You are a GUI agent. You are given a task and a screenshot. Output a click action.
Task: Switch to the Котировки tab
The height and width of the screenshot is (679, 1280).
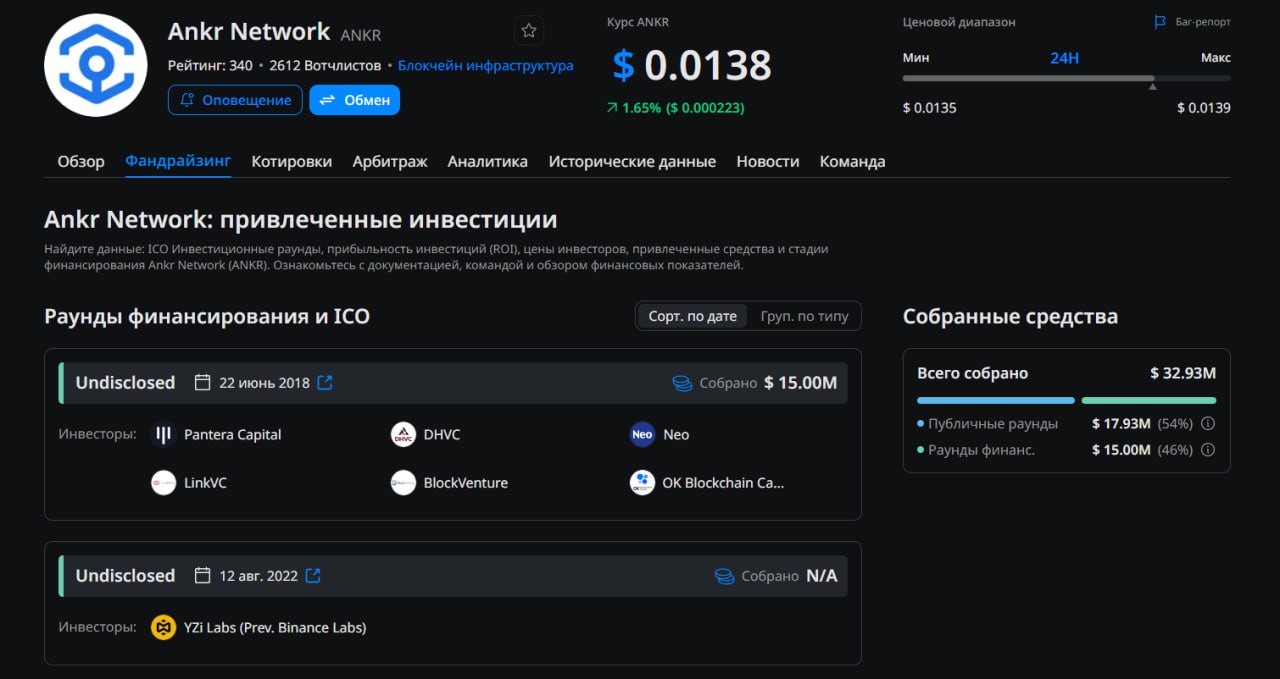(292, 161)
